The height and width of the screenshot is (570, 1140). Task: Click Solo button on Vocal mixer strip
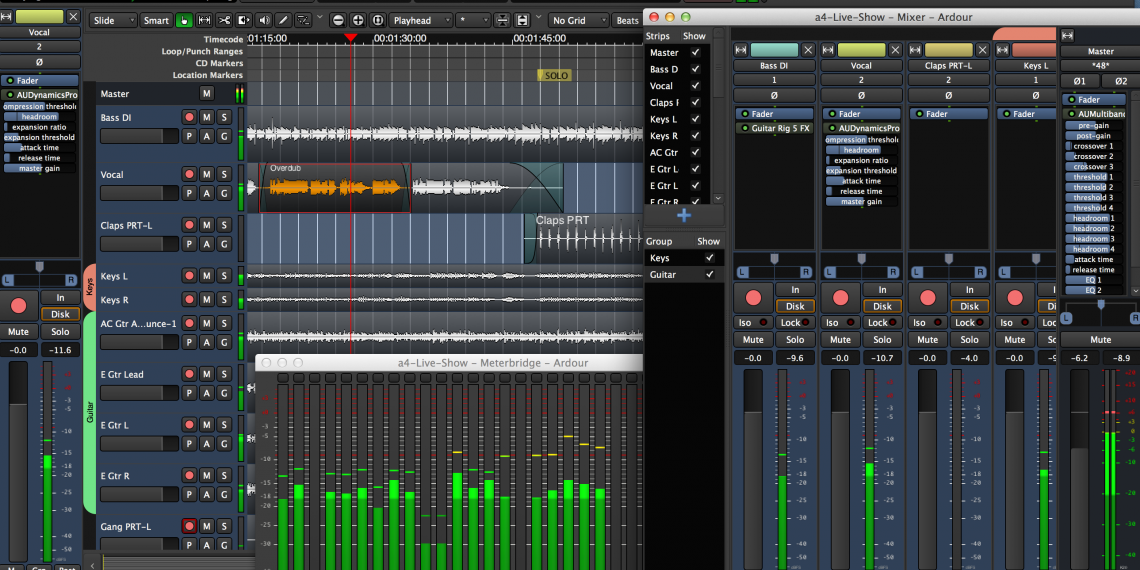[882, 340]
